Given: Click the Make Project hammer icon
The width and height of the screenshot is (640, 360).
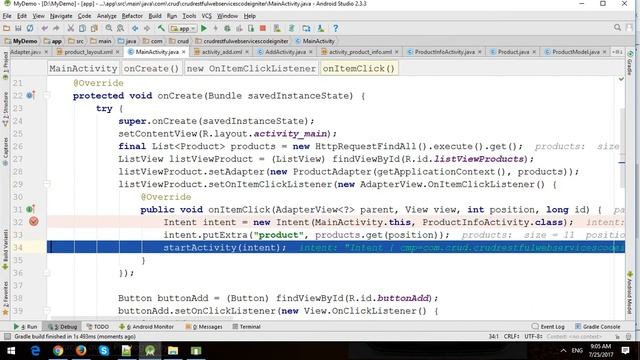Looking at the screenshot, I should coord(161,28).
